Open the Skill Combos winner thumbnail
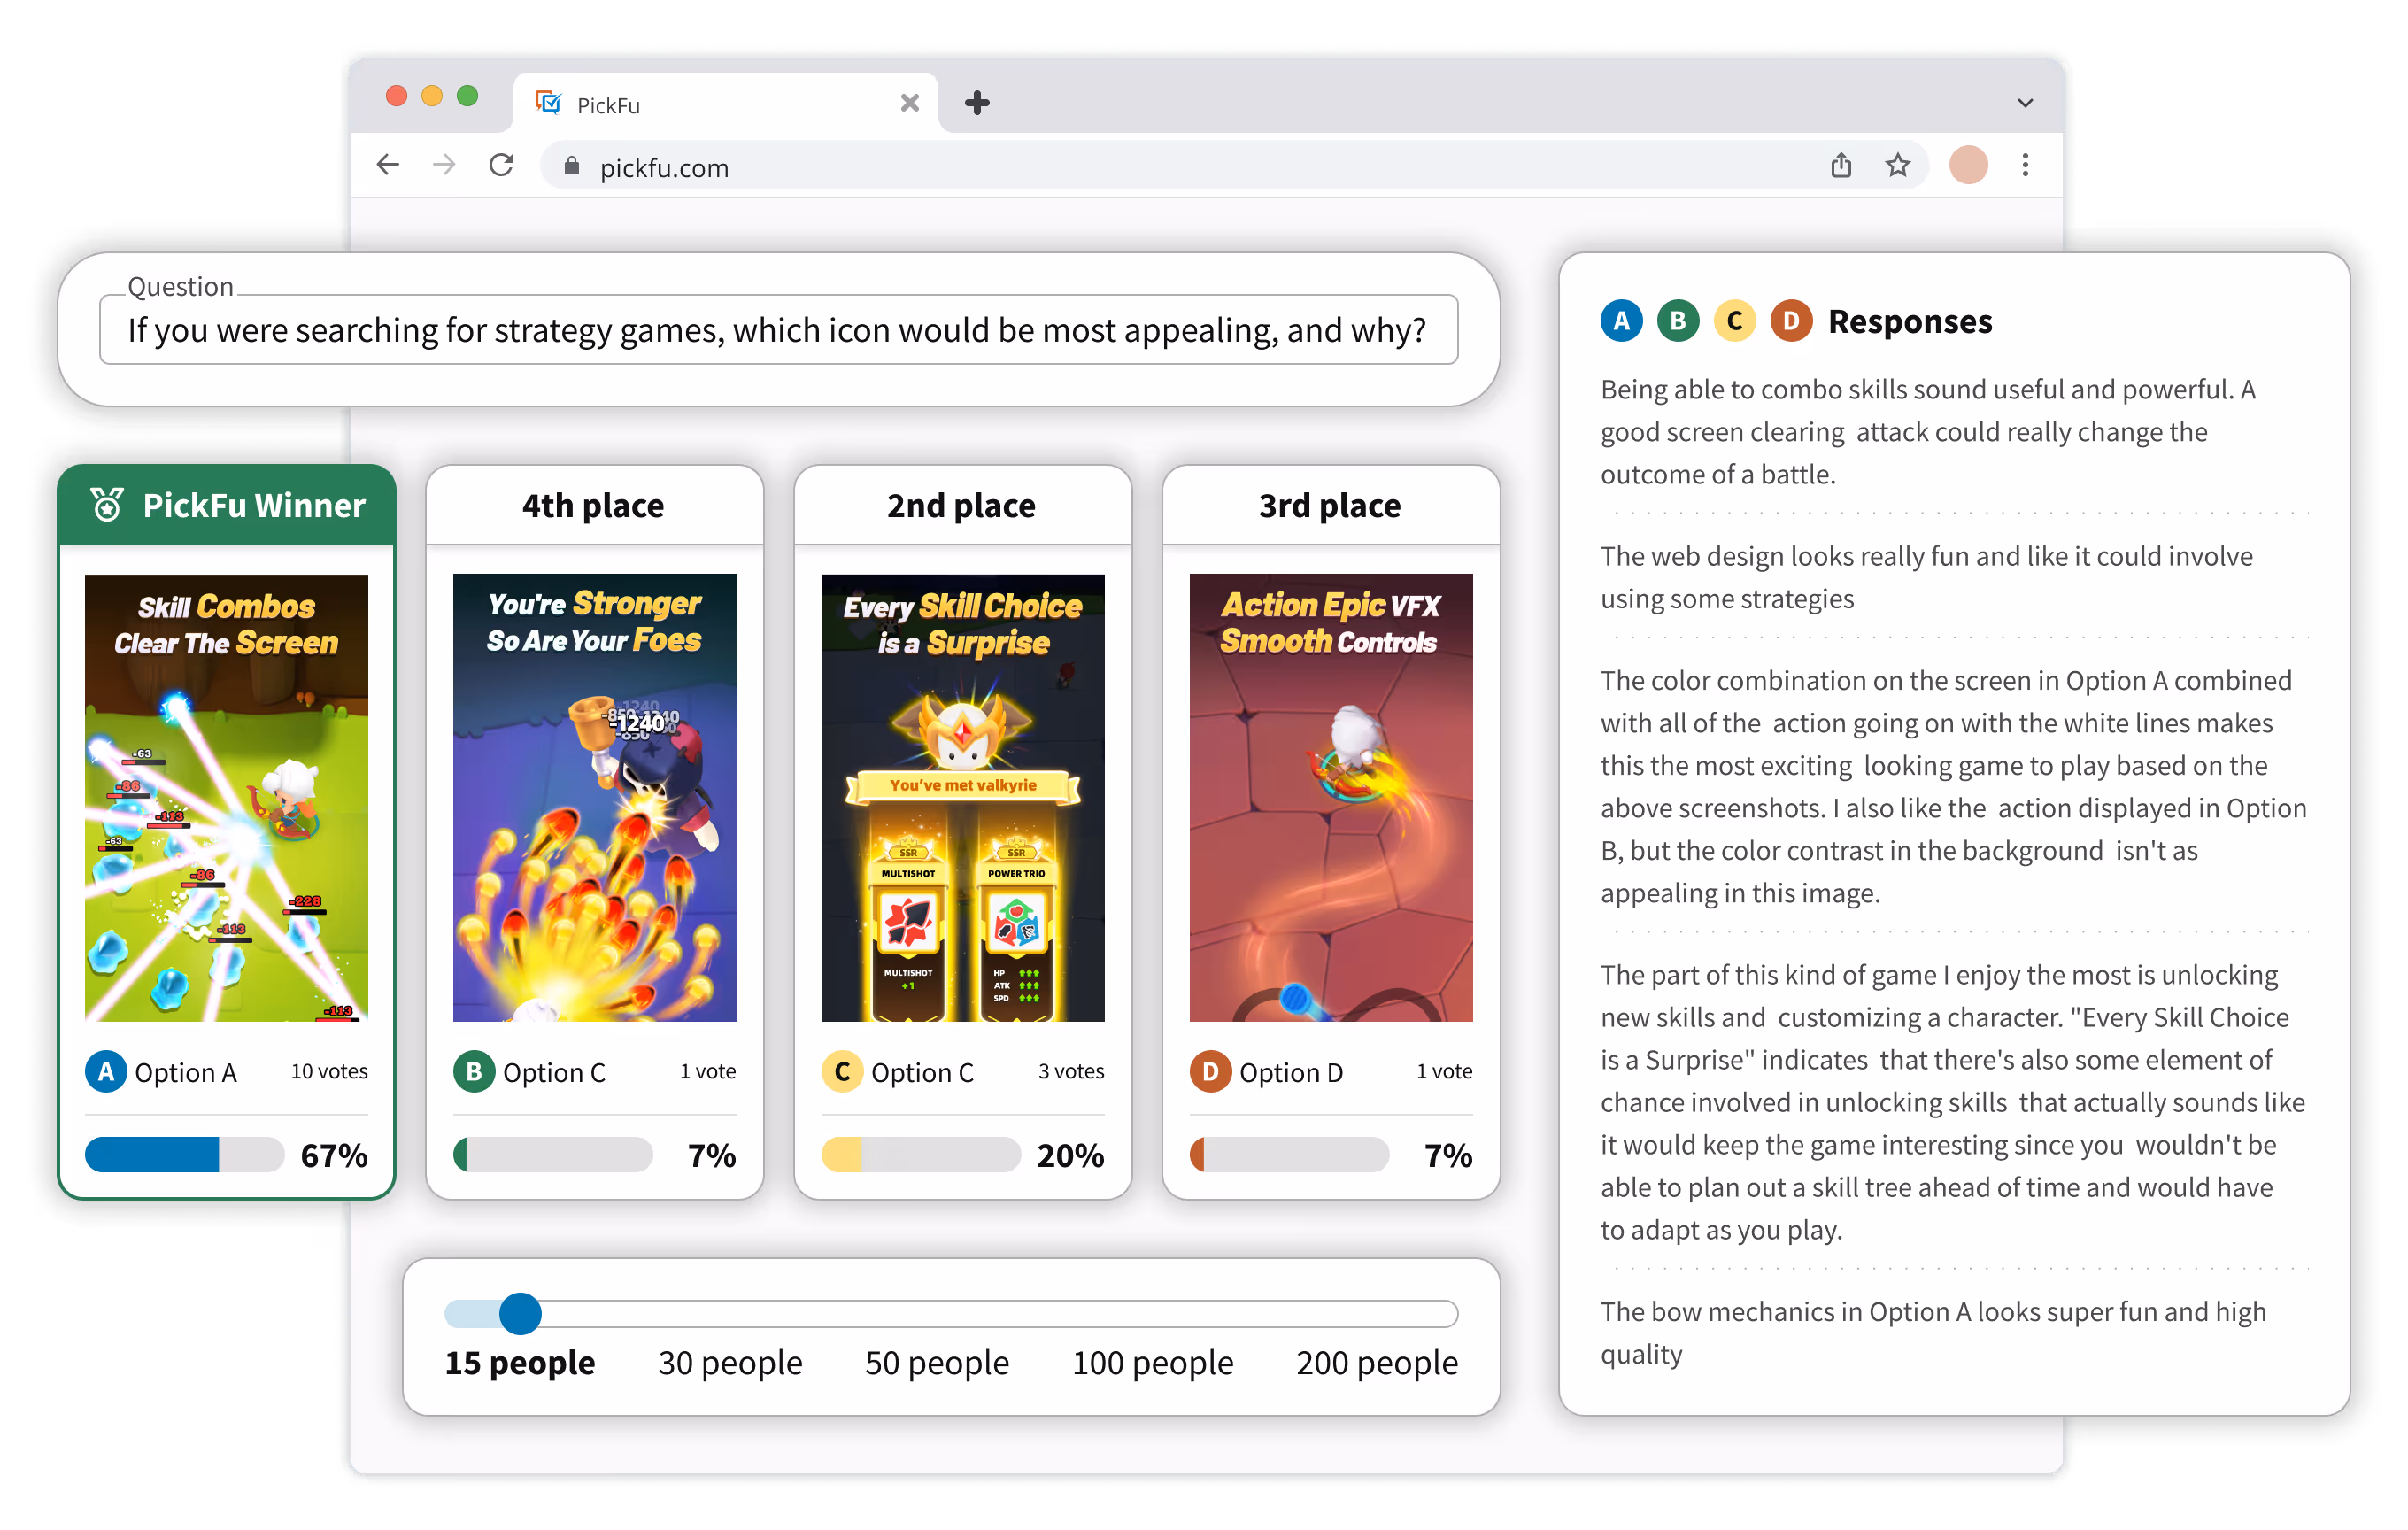The image size is (2408, 1530). (226, 797)
